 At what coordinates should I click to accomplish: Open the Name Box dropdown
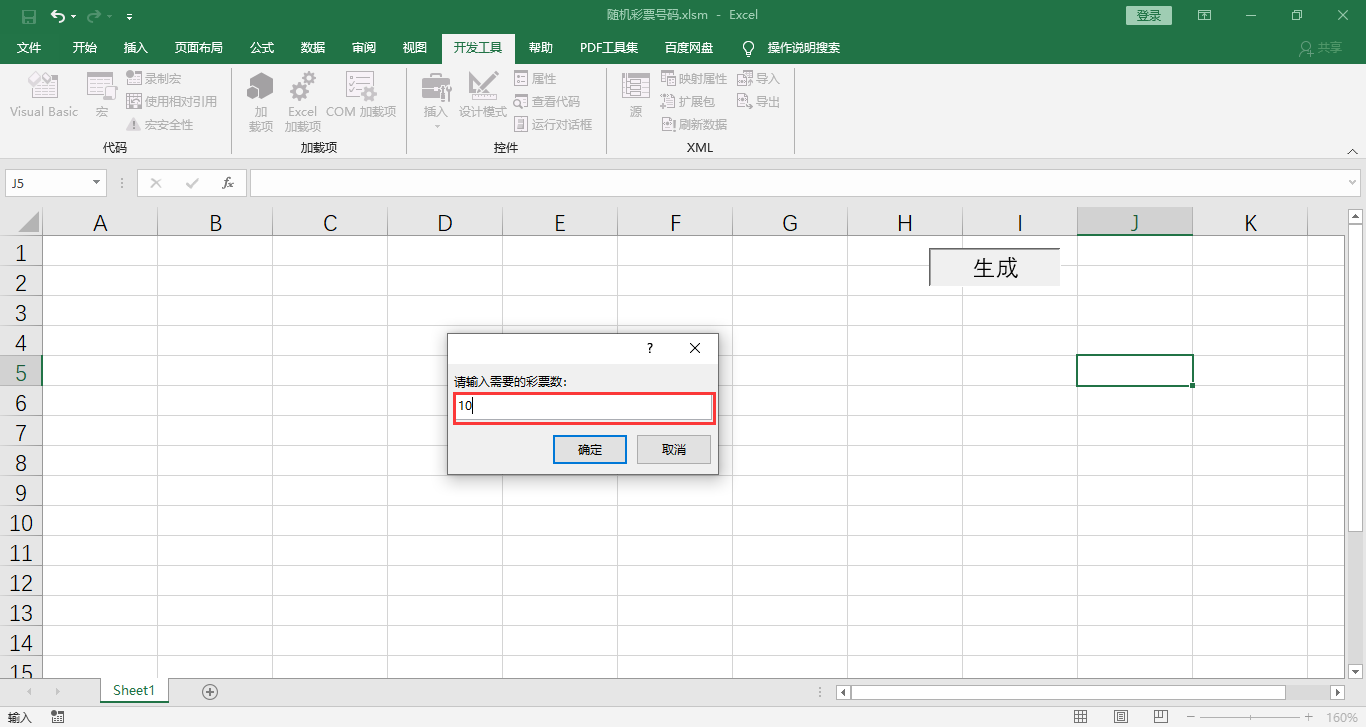tap(96, 183)
